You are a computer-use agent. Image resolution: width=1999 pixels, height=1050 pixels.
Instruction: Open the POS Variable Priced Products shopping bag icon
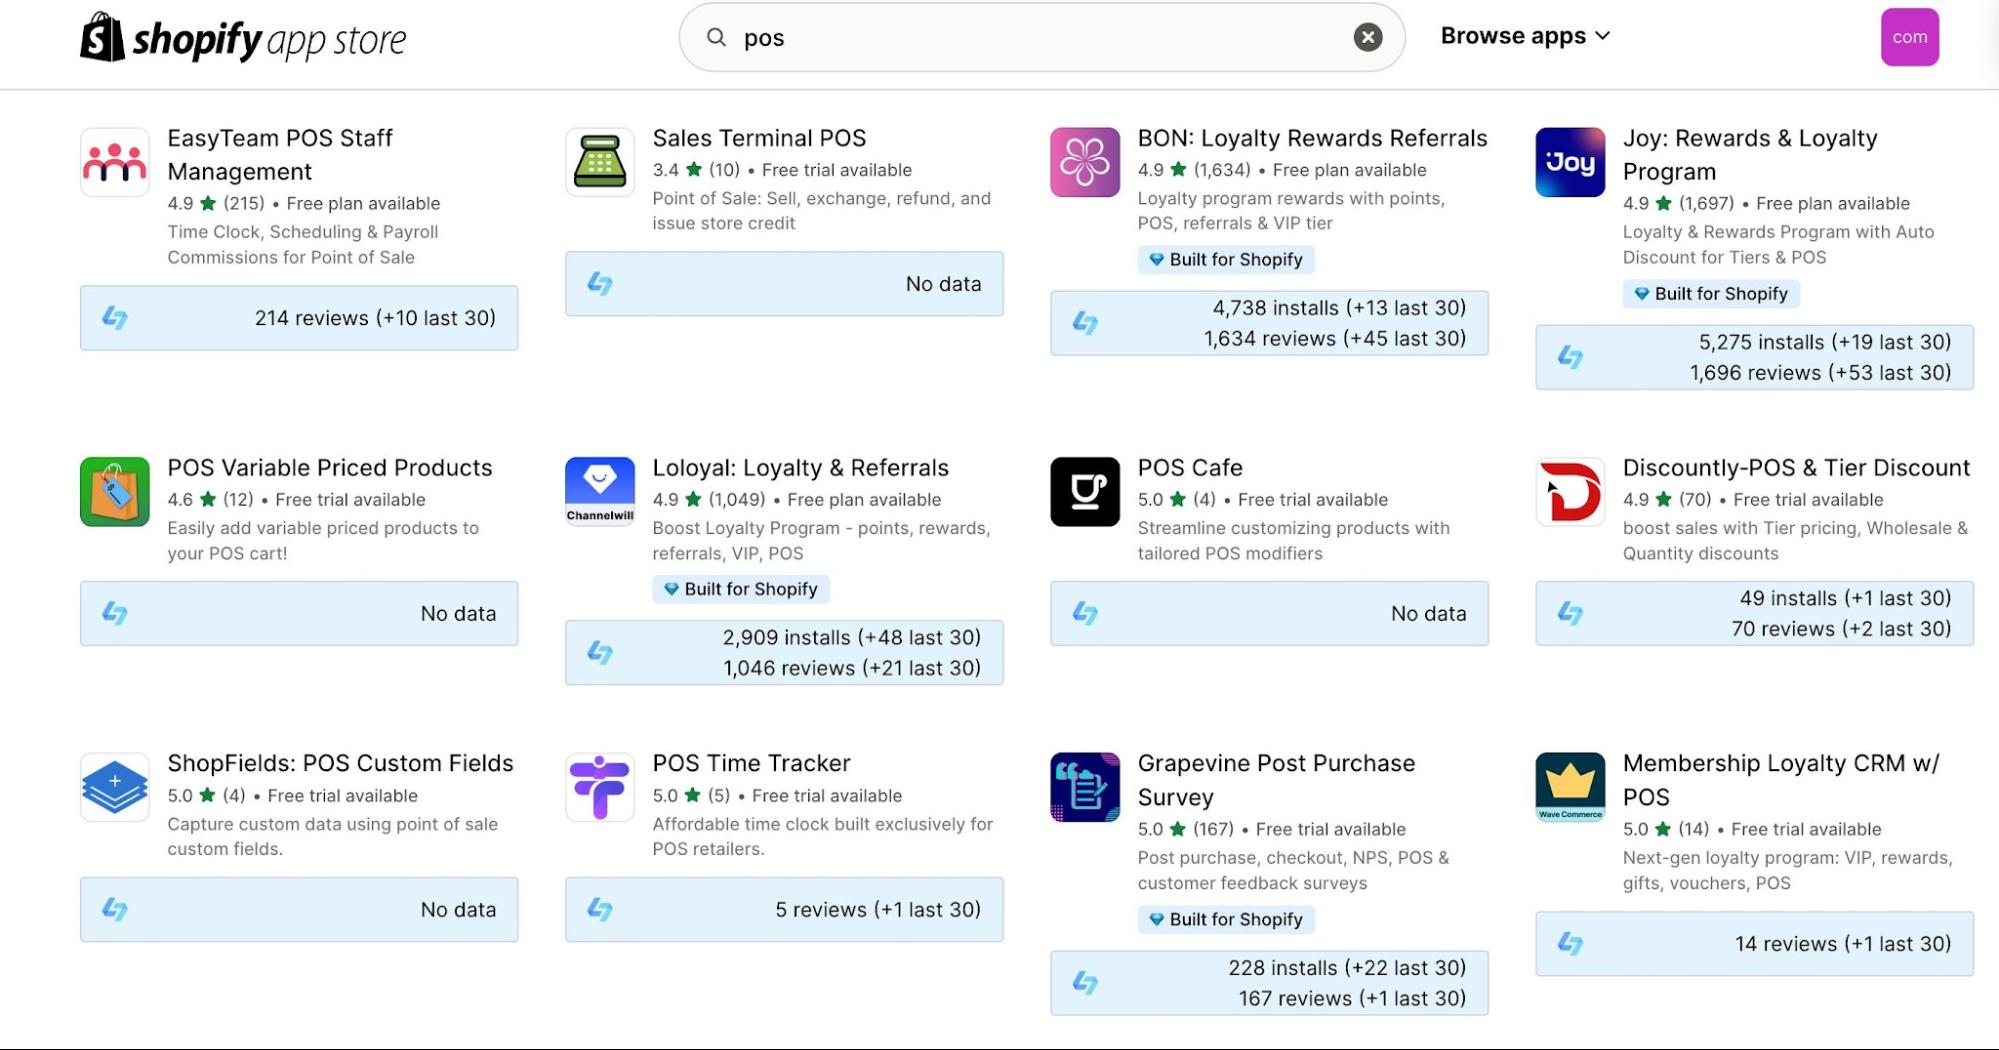[115, 492]
